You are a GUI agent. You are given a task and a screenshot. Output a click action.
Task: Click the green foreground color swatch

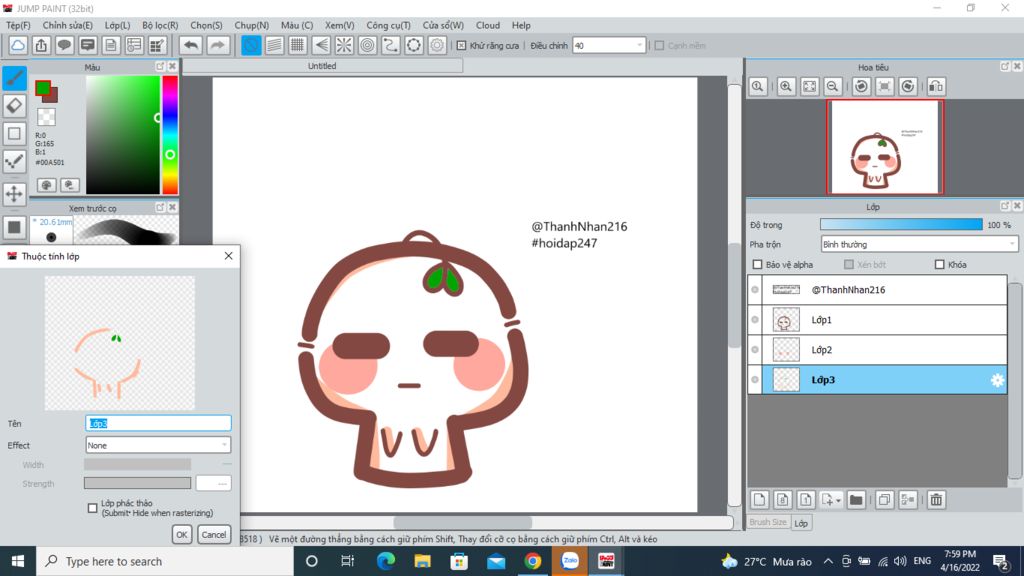tap(42, 88)
